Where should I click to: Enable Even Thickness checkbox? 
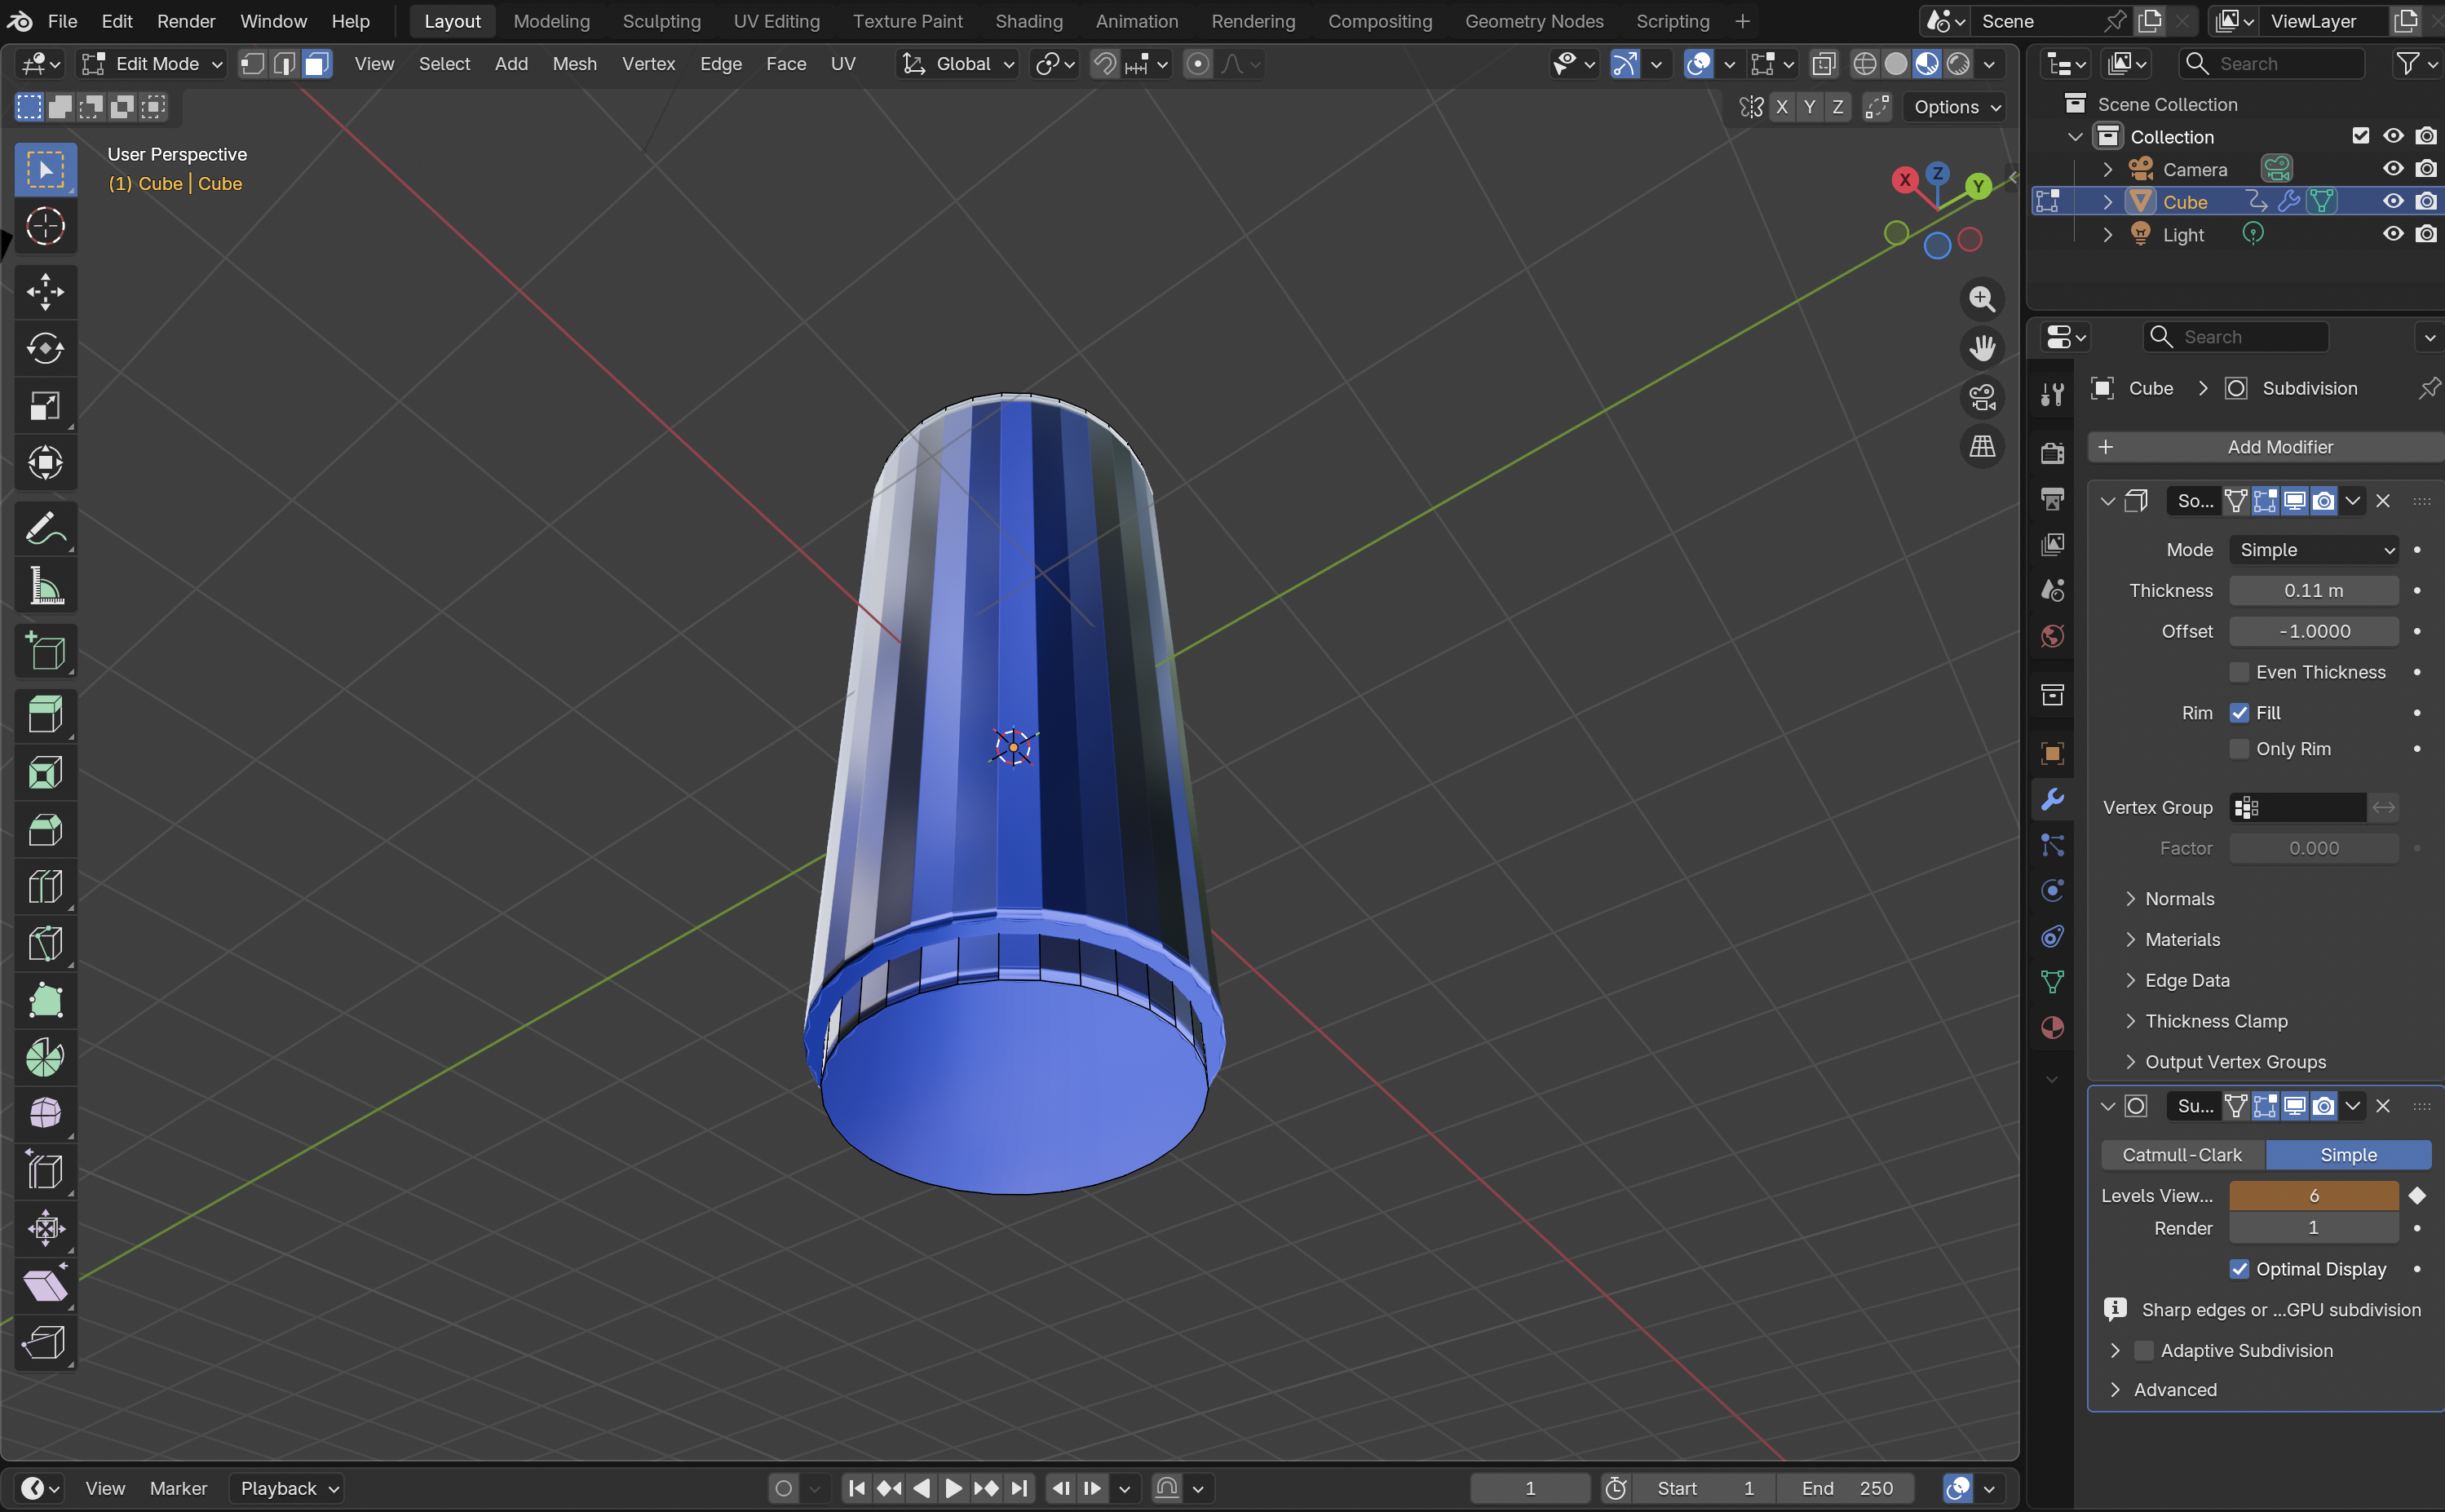point(2239,672)
